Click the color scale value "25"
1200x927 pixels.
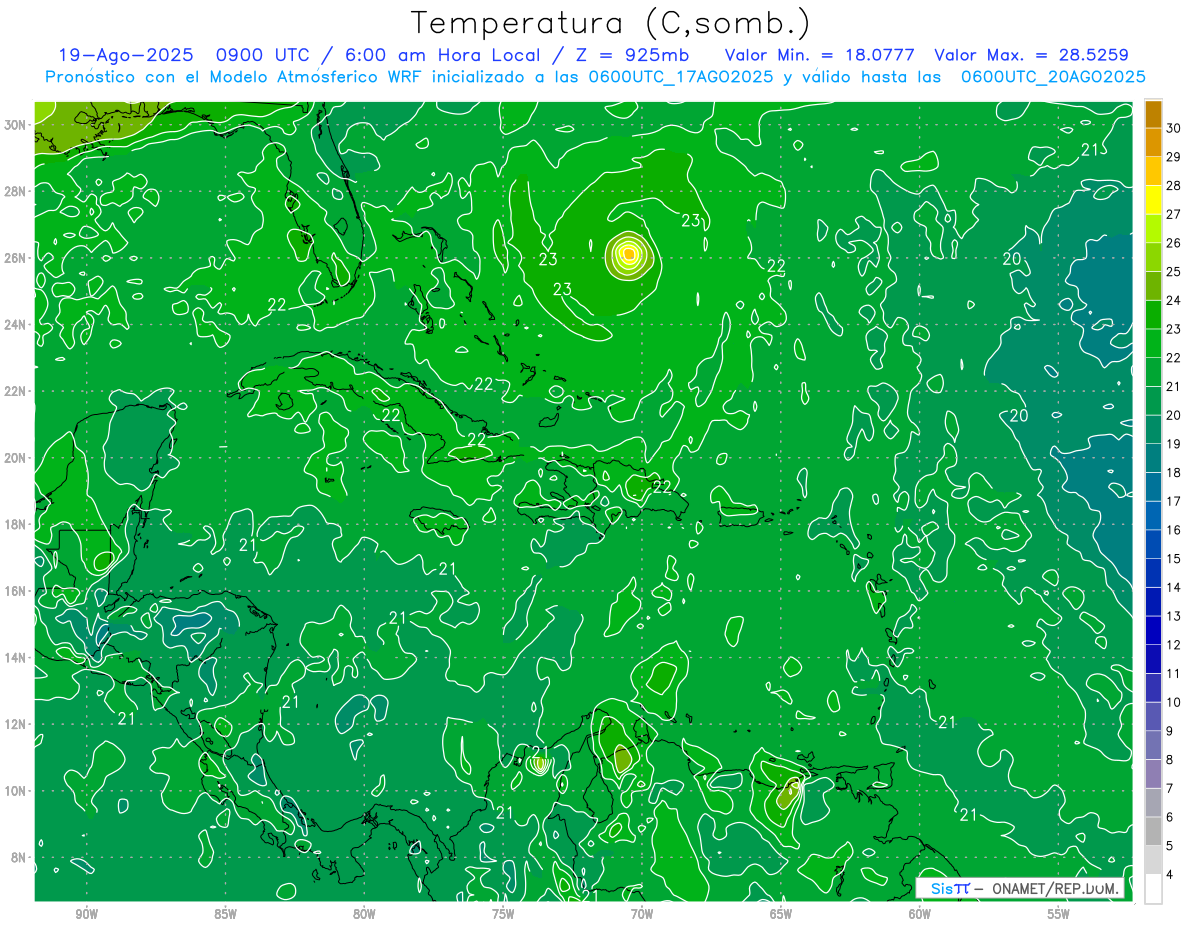1173,271
